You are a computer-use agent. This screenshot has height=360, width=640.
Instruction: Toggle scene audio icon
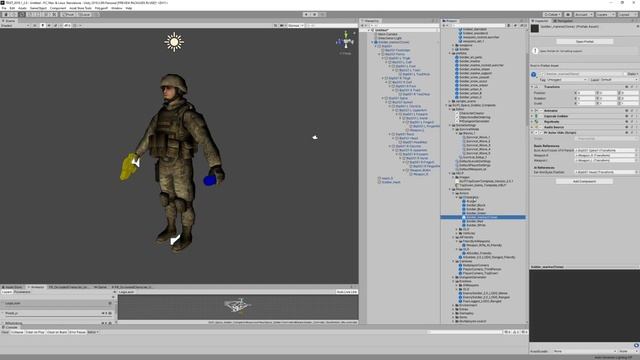(49, 25)
